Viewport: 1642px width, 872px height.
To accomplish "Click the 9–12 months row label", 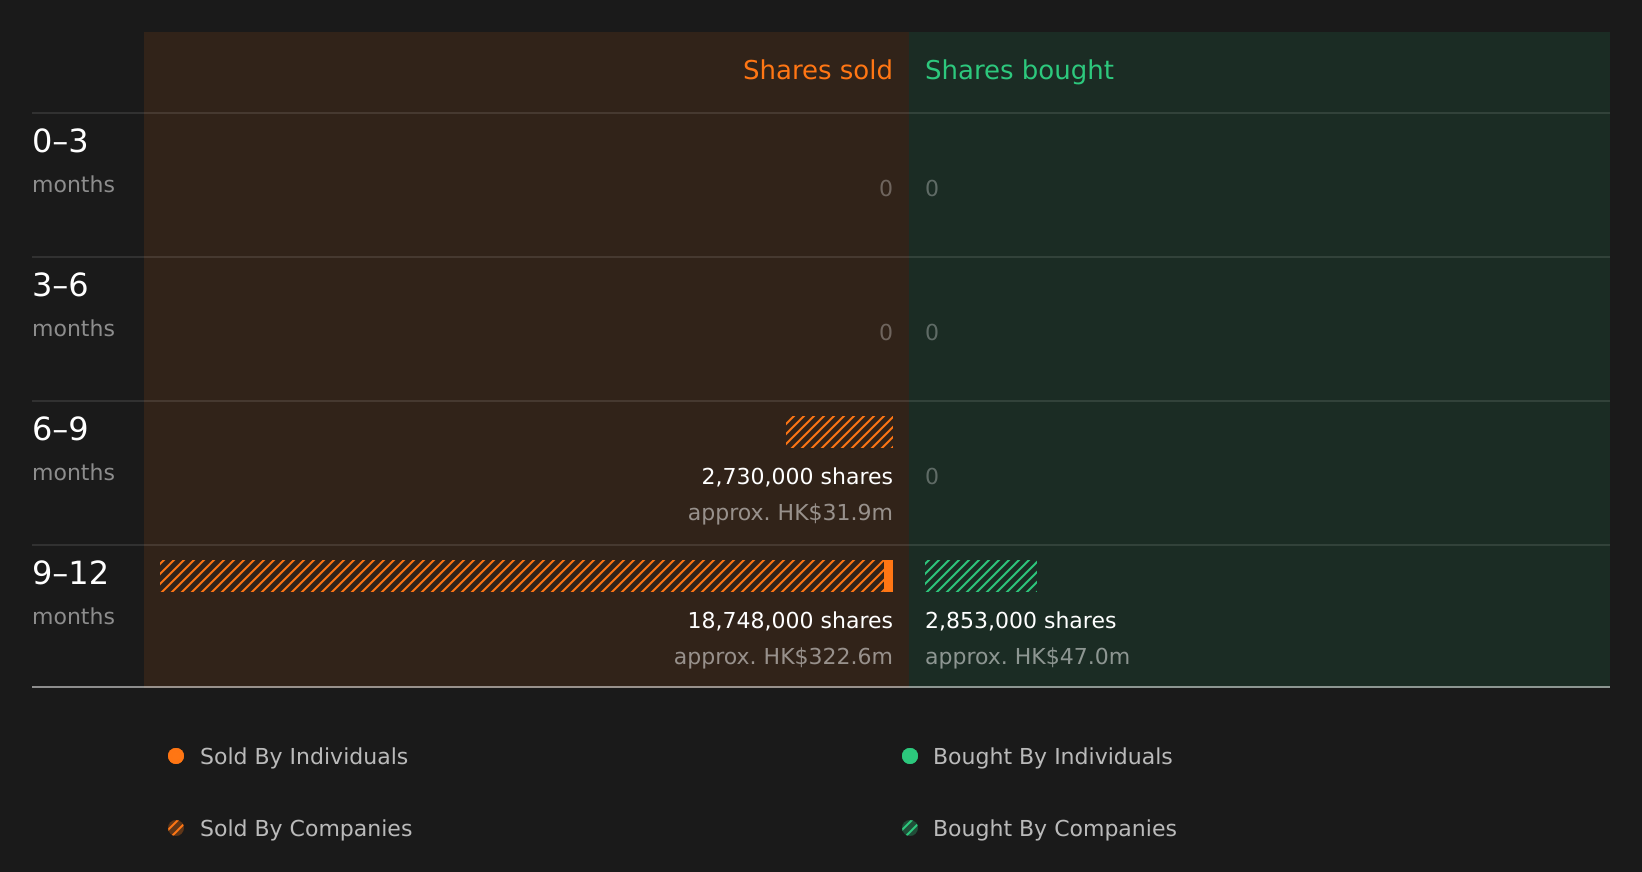I will click(73, 593).
